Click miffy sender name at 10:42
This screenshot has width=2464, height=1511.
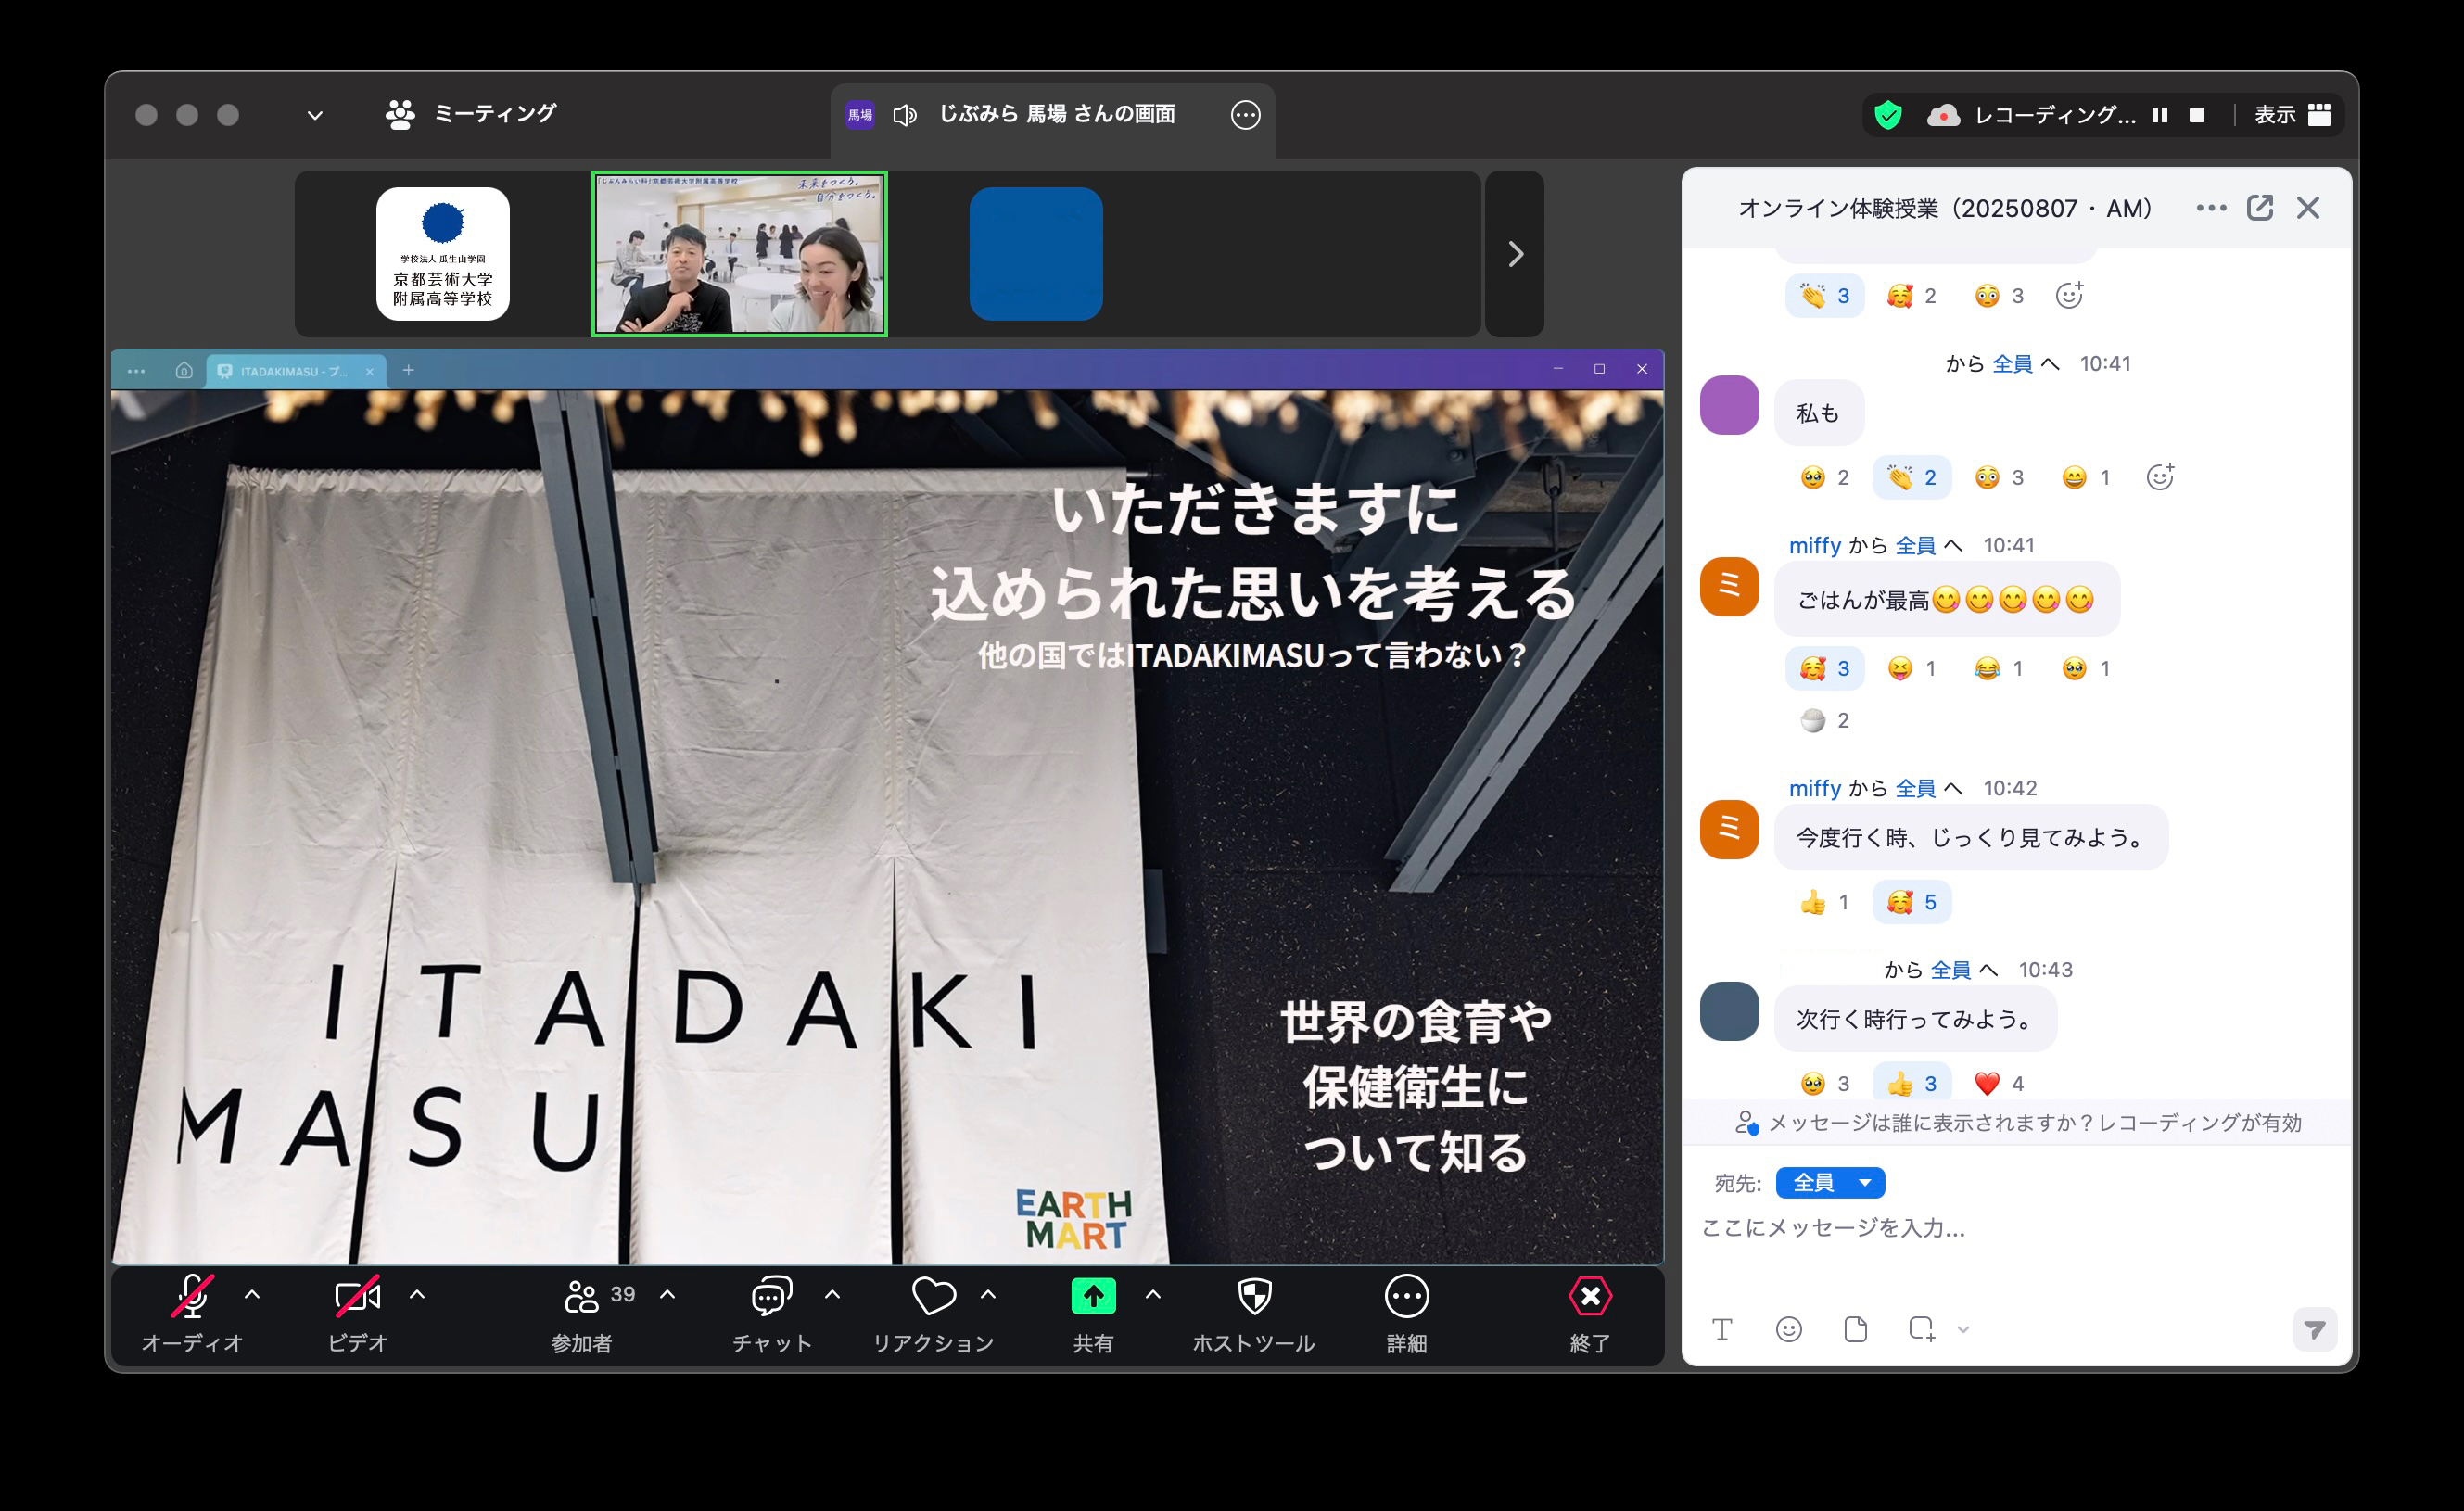[1814, 789]
